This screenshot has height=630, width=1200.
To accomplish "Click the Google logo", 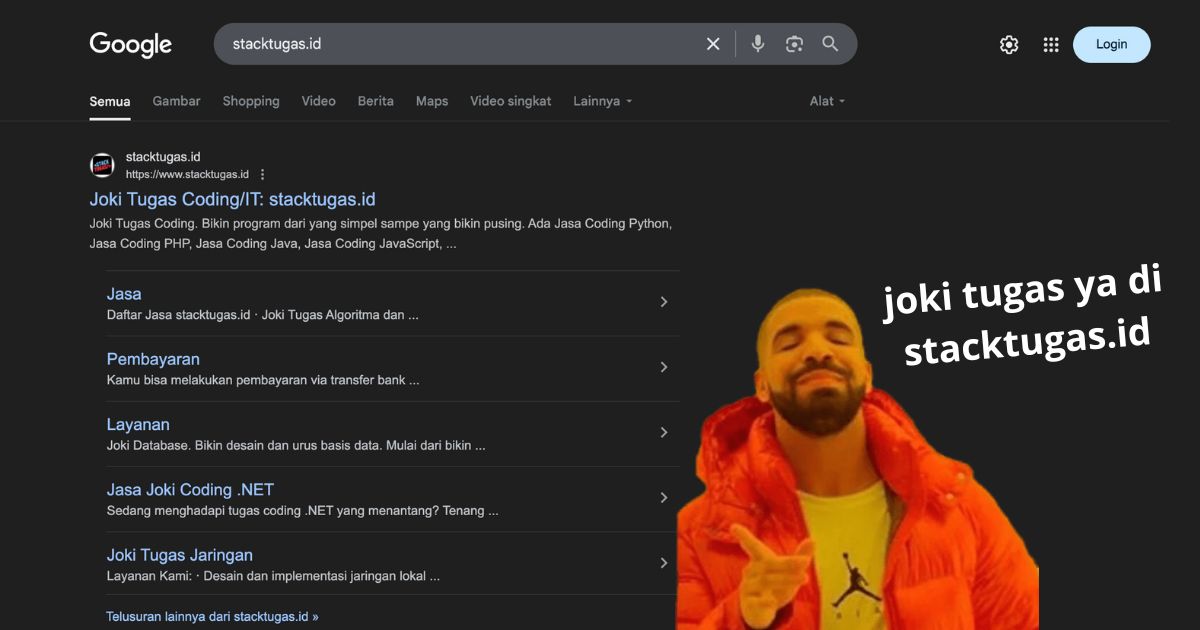I will (130, 44).
